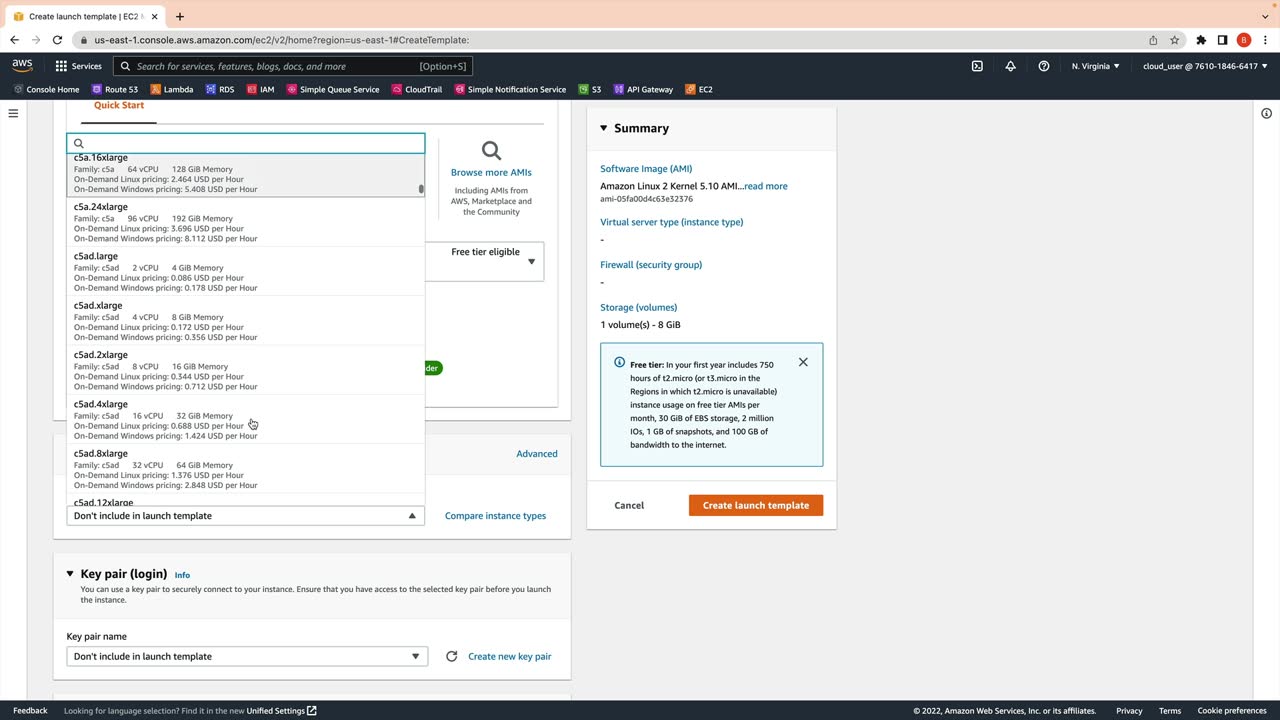
Task: Choose the c5ad.large instance type
Action: pos(246,272)
